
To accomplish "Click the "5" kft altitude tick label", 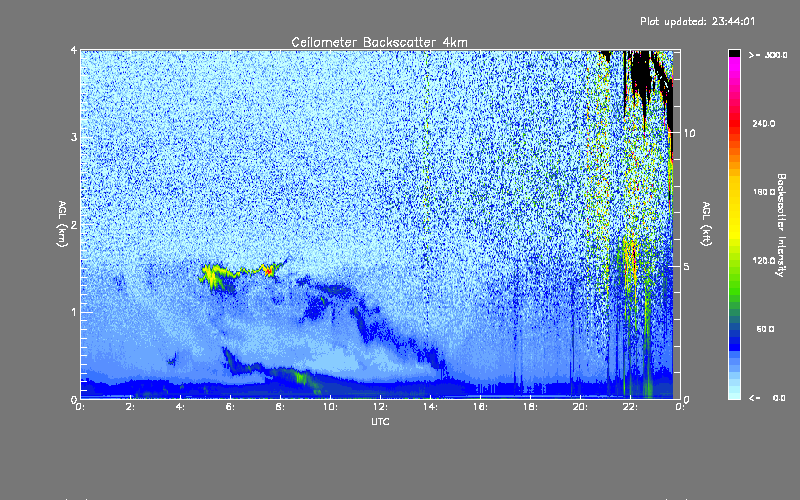I will click(687, 266).
